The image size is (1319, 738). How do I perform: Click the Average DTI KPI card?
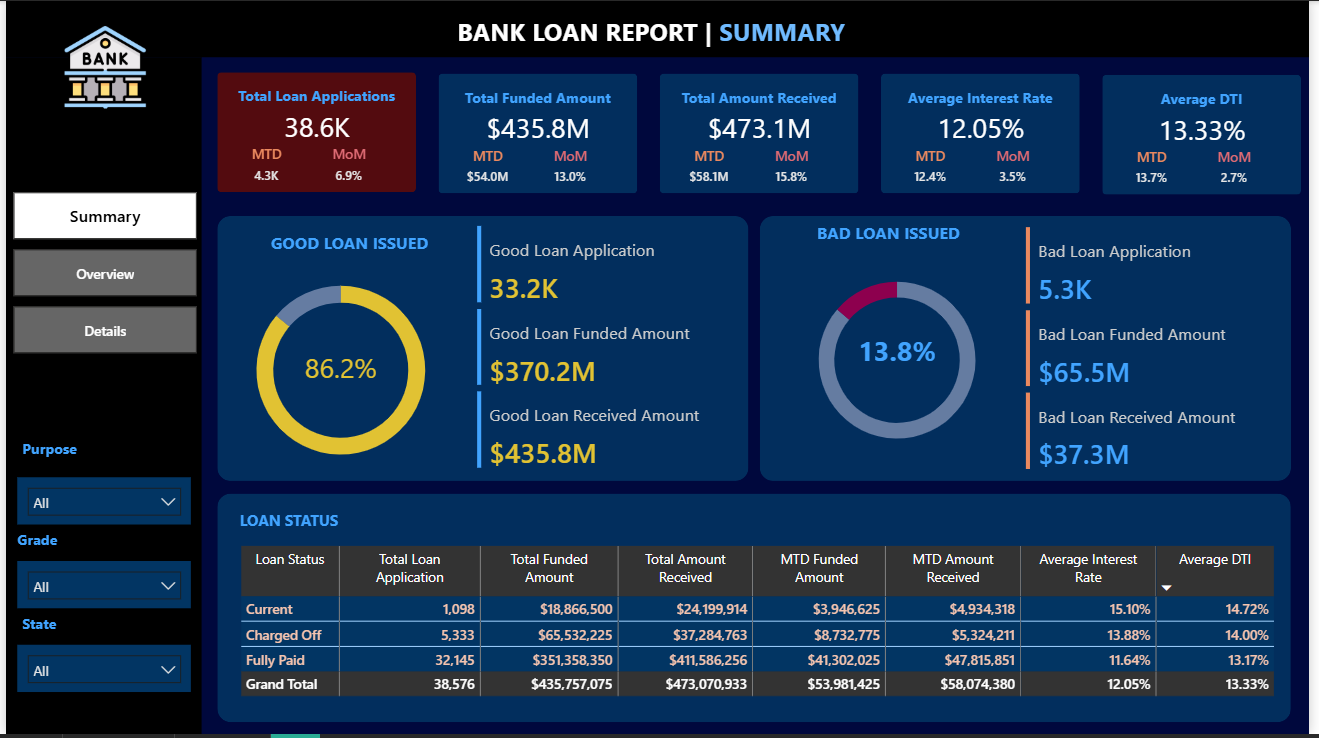pos(1200,132)
